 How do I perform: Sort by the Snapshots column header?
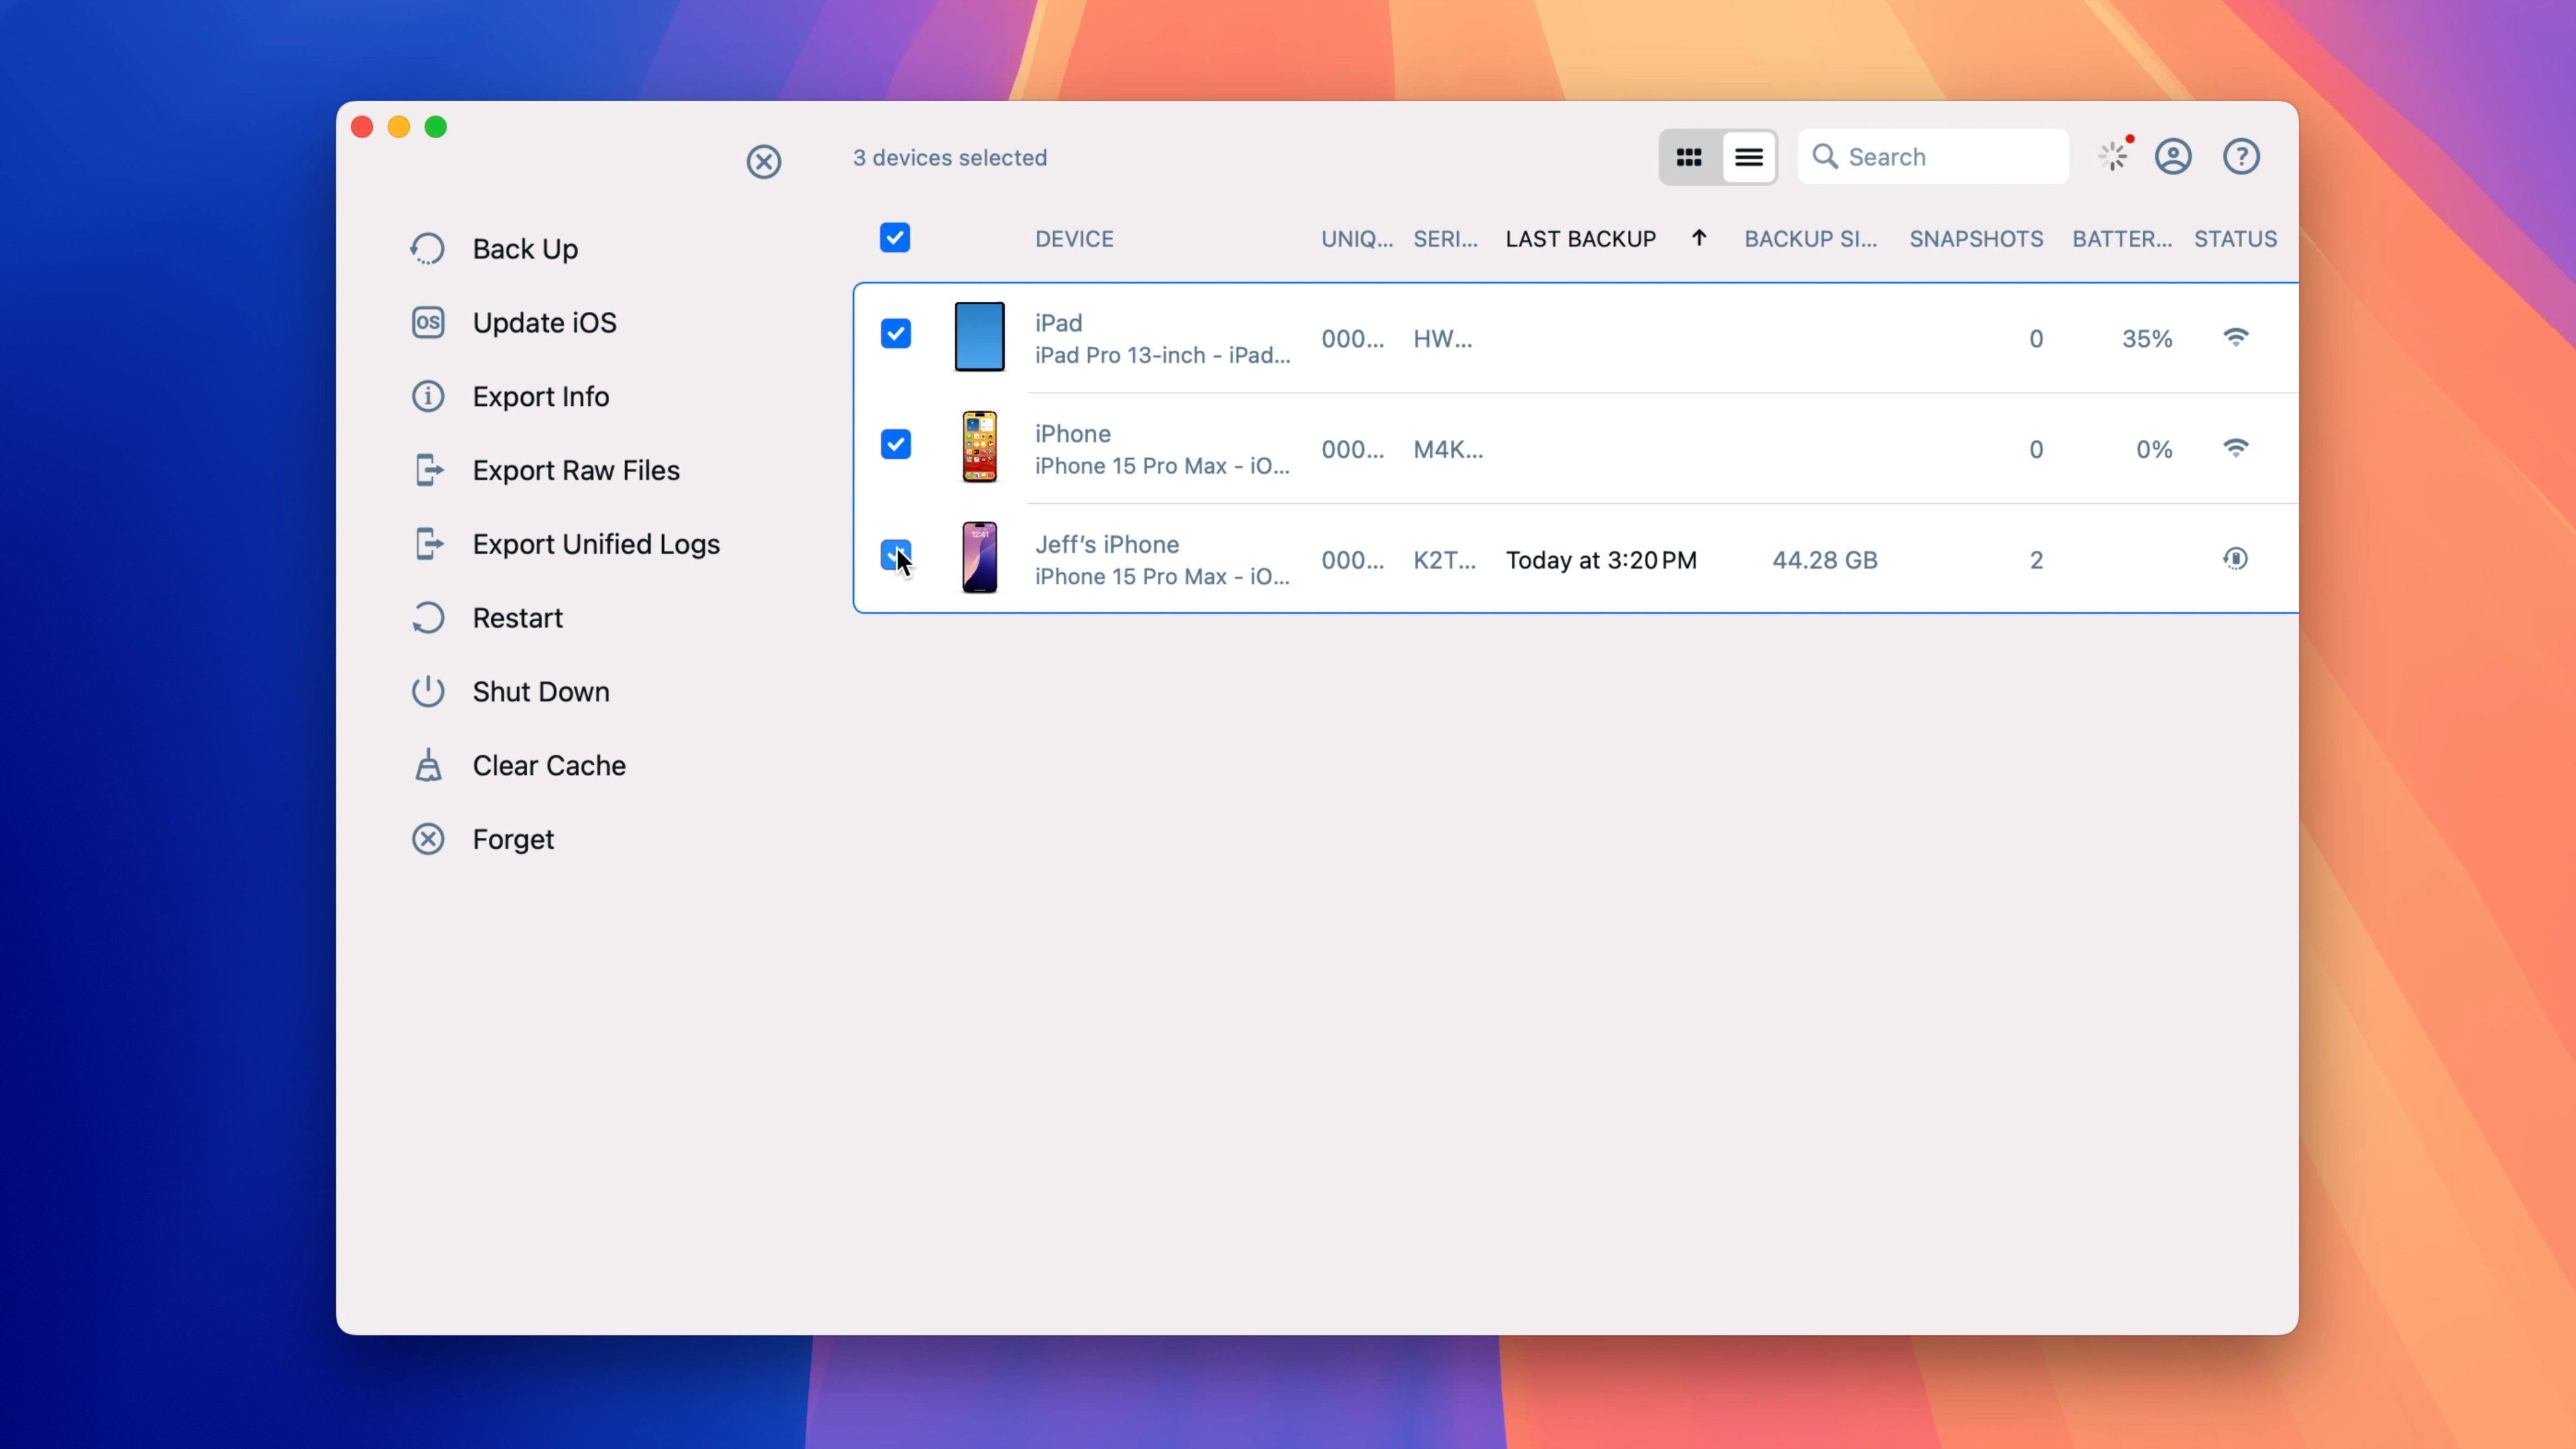pyautogui.click(x=1975, y=239)
